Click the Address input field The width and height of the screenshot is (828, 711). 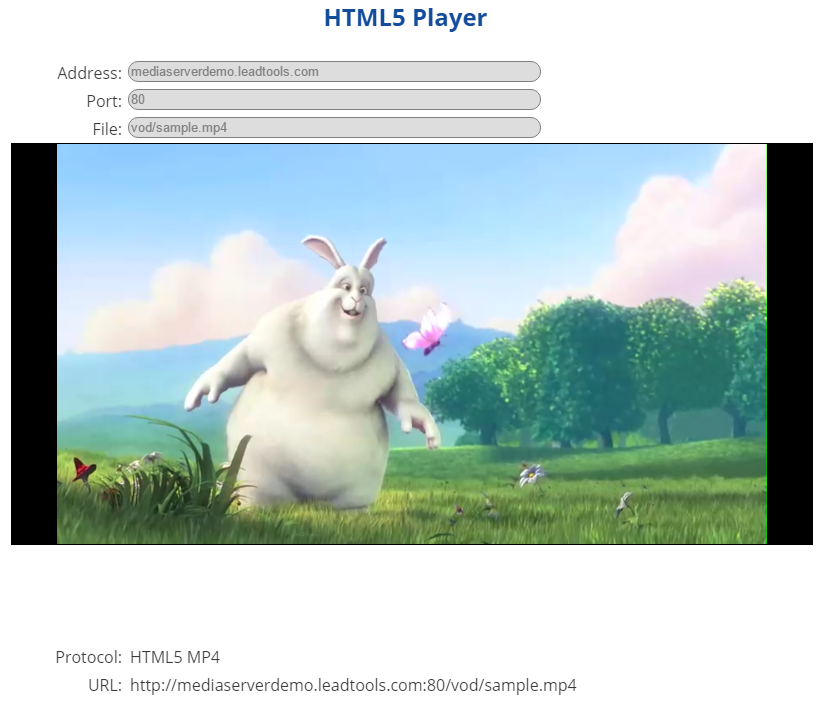[x=334, y=72]
